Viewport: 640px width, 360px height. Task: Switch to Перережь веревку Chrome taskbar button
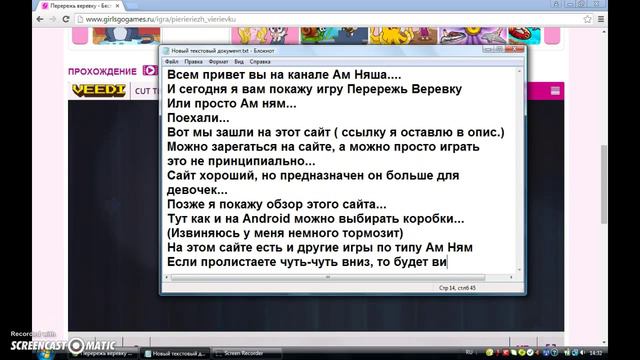(104, 354)
